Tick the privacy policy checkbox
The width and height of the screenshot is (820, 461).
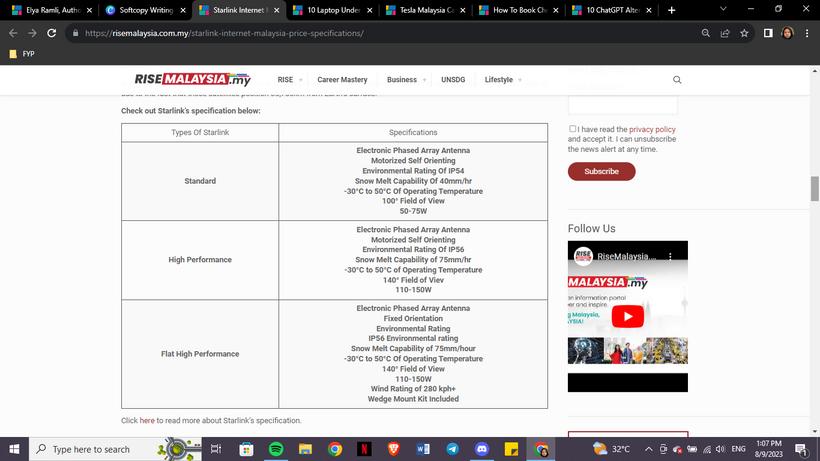coord(573,129)
